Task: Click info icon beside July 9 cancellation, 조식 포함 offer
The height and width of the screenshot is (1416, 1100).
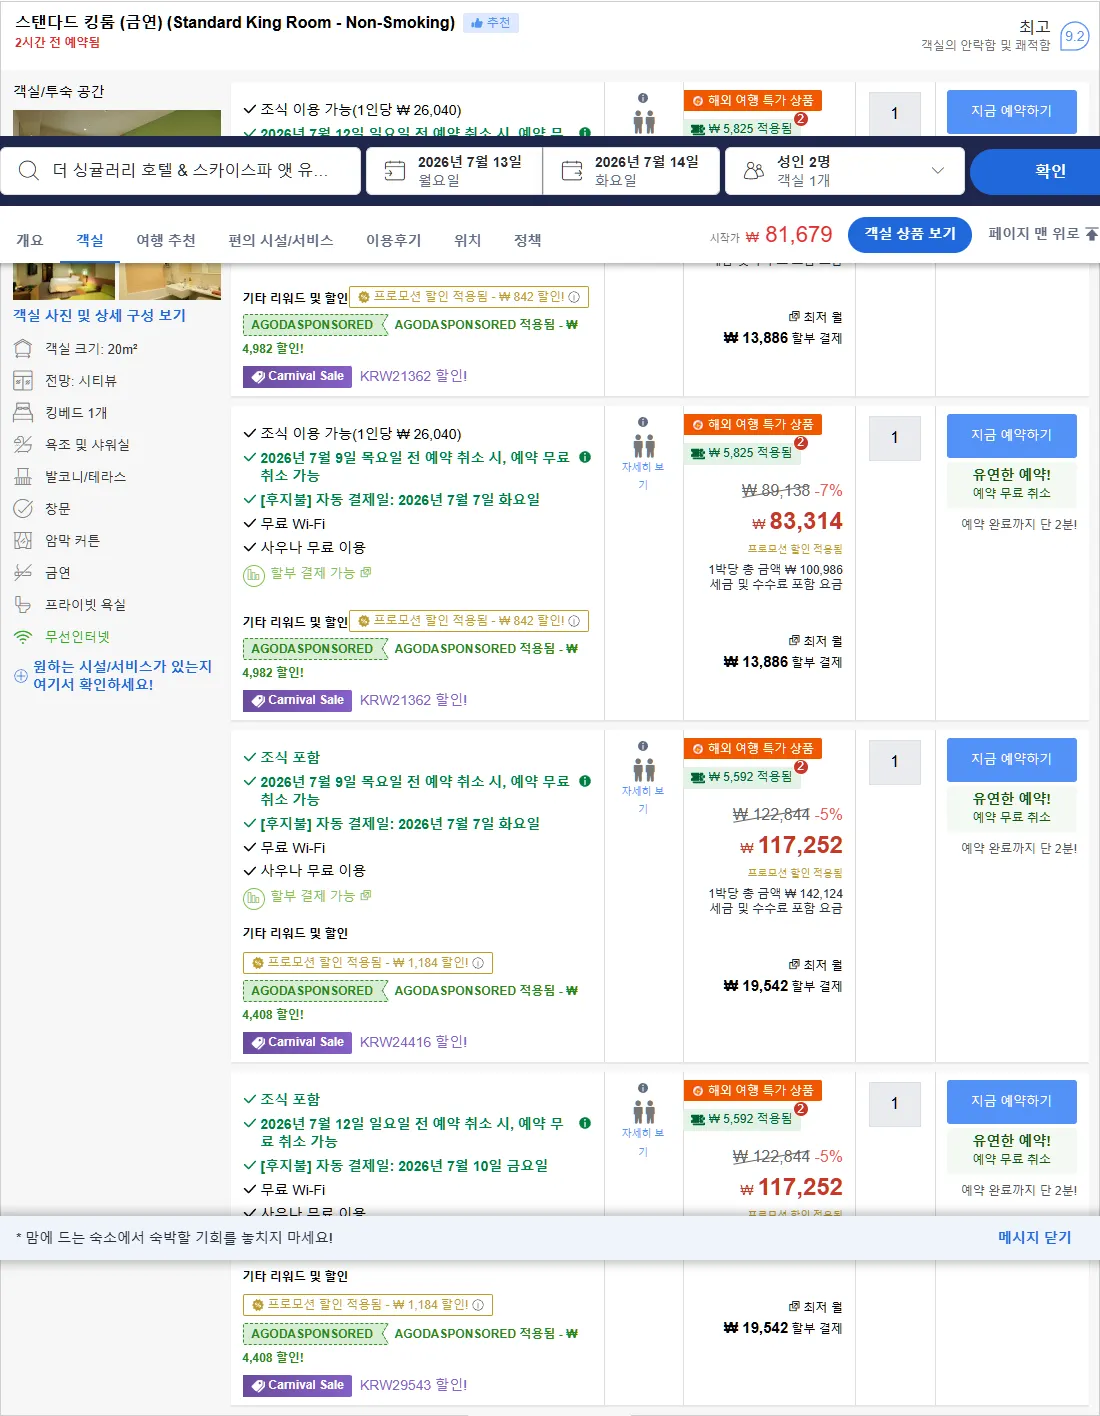Action: pyautogui.click(x=585, y=781)
